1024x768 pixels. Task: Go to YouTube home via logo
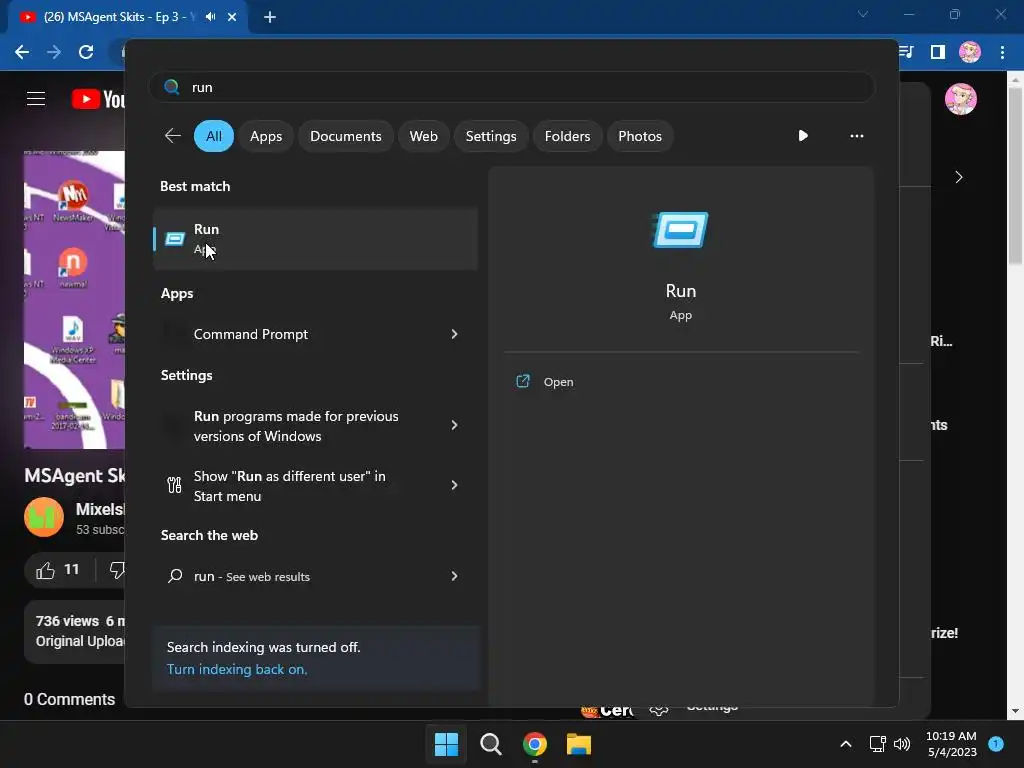click(98, 99)
